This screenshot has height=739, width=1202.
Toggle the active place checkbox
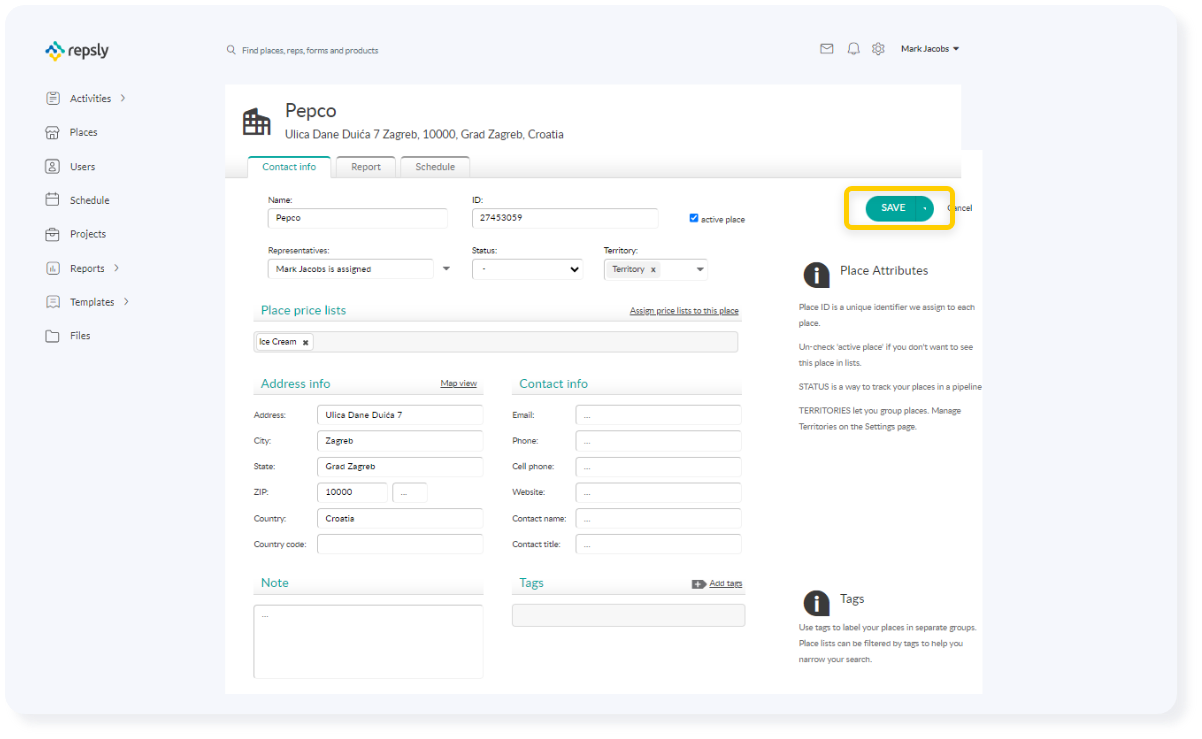pos(694,218)
